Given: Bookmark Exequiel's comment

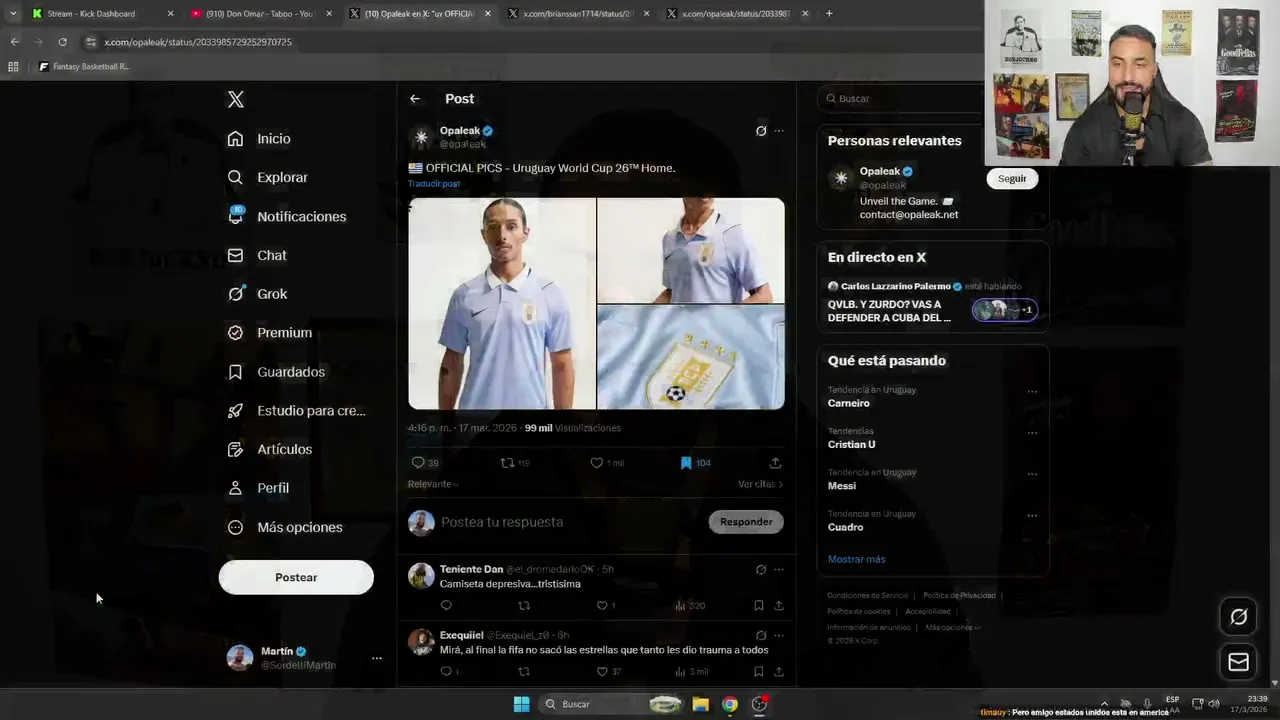Looking at the screenshot, I should (758, 672).
